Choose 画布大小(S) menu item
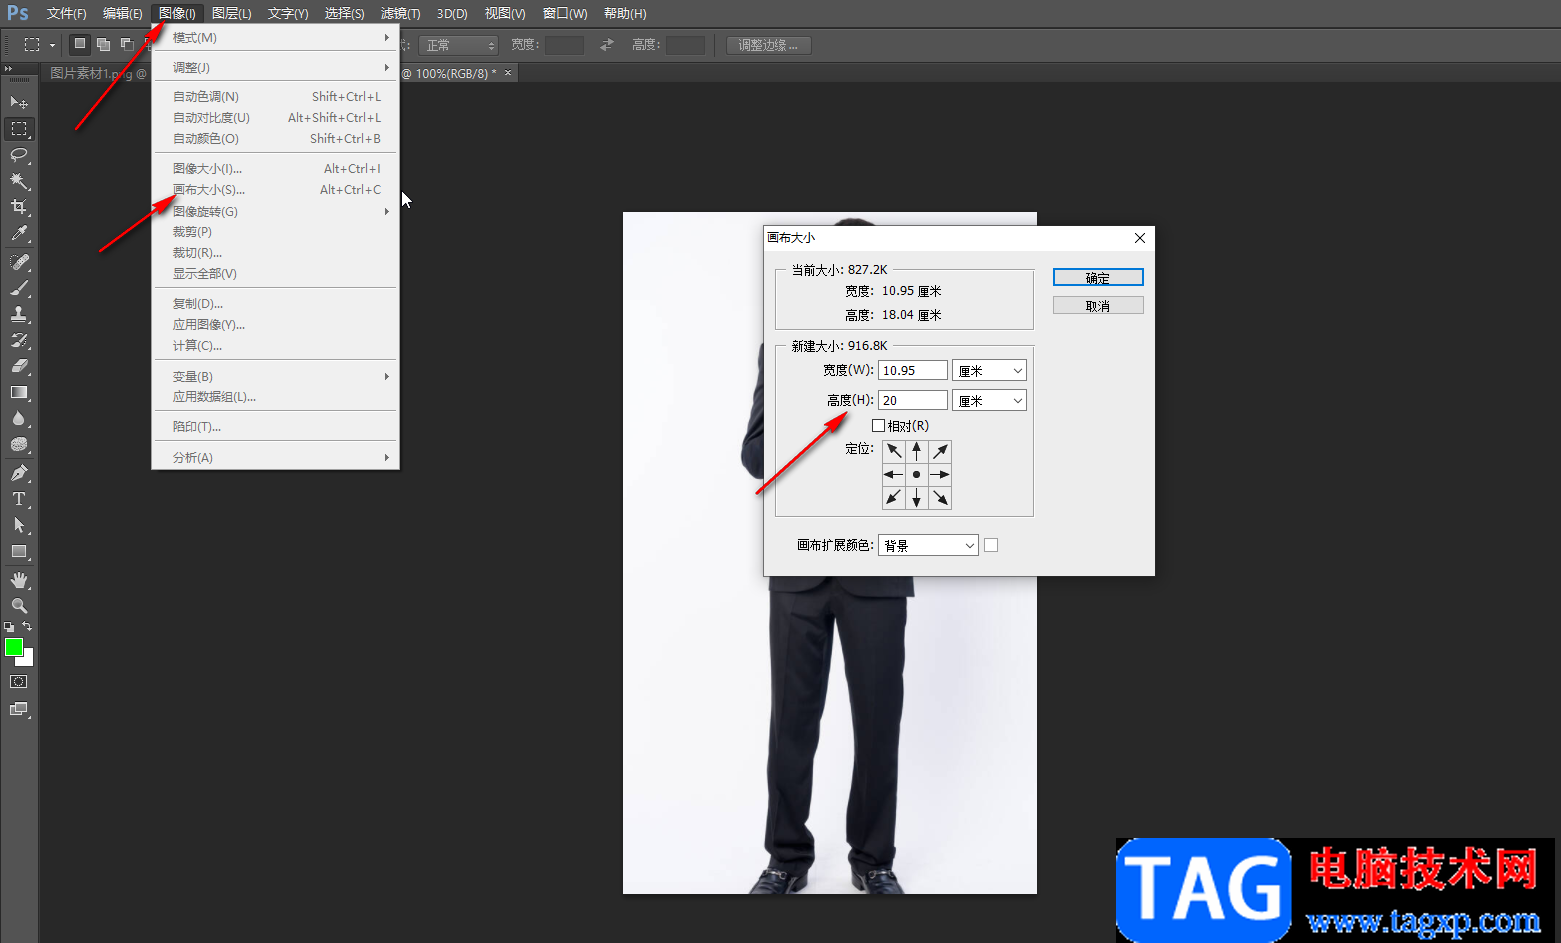The image size is (1561, 943). pyautogui.click(x=275, y=190)
